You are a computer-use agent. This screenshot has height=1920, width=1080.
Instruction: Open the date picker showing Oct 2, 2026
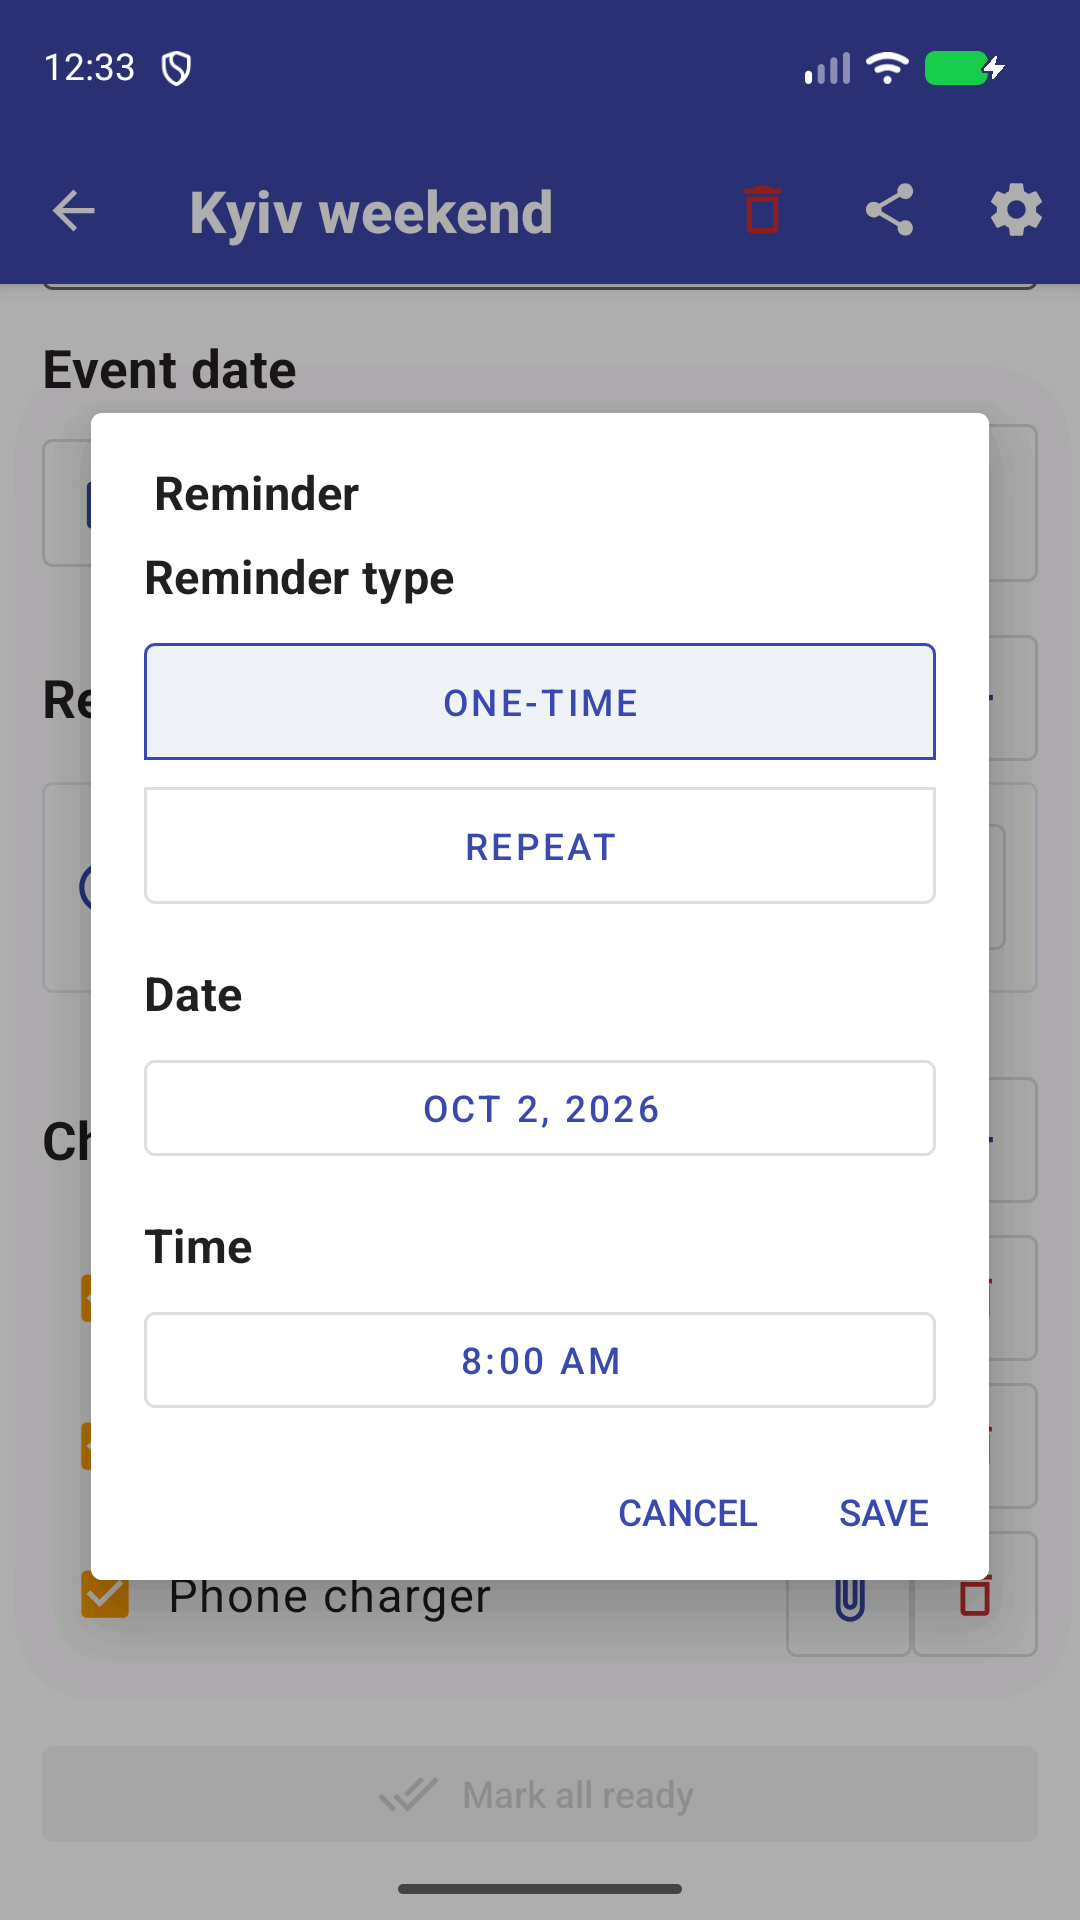click(540, 1108)
